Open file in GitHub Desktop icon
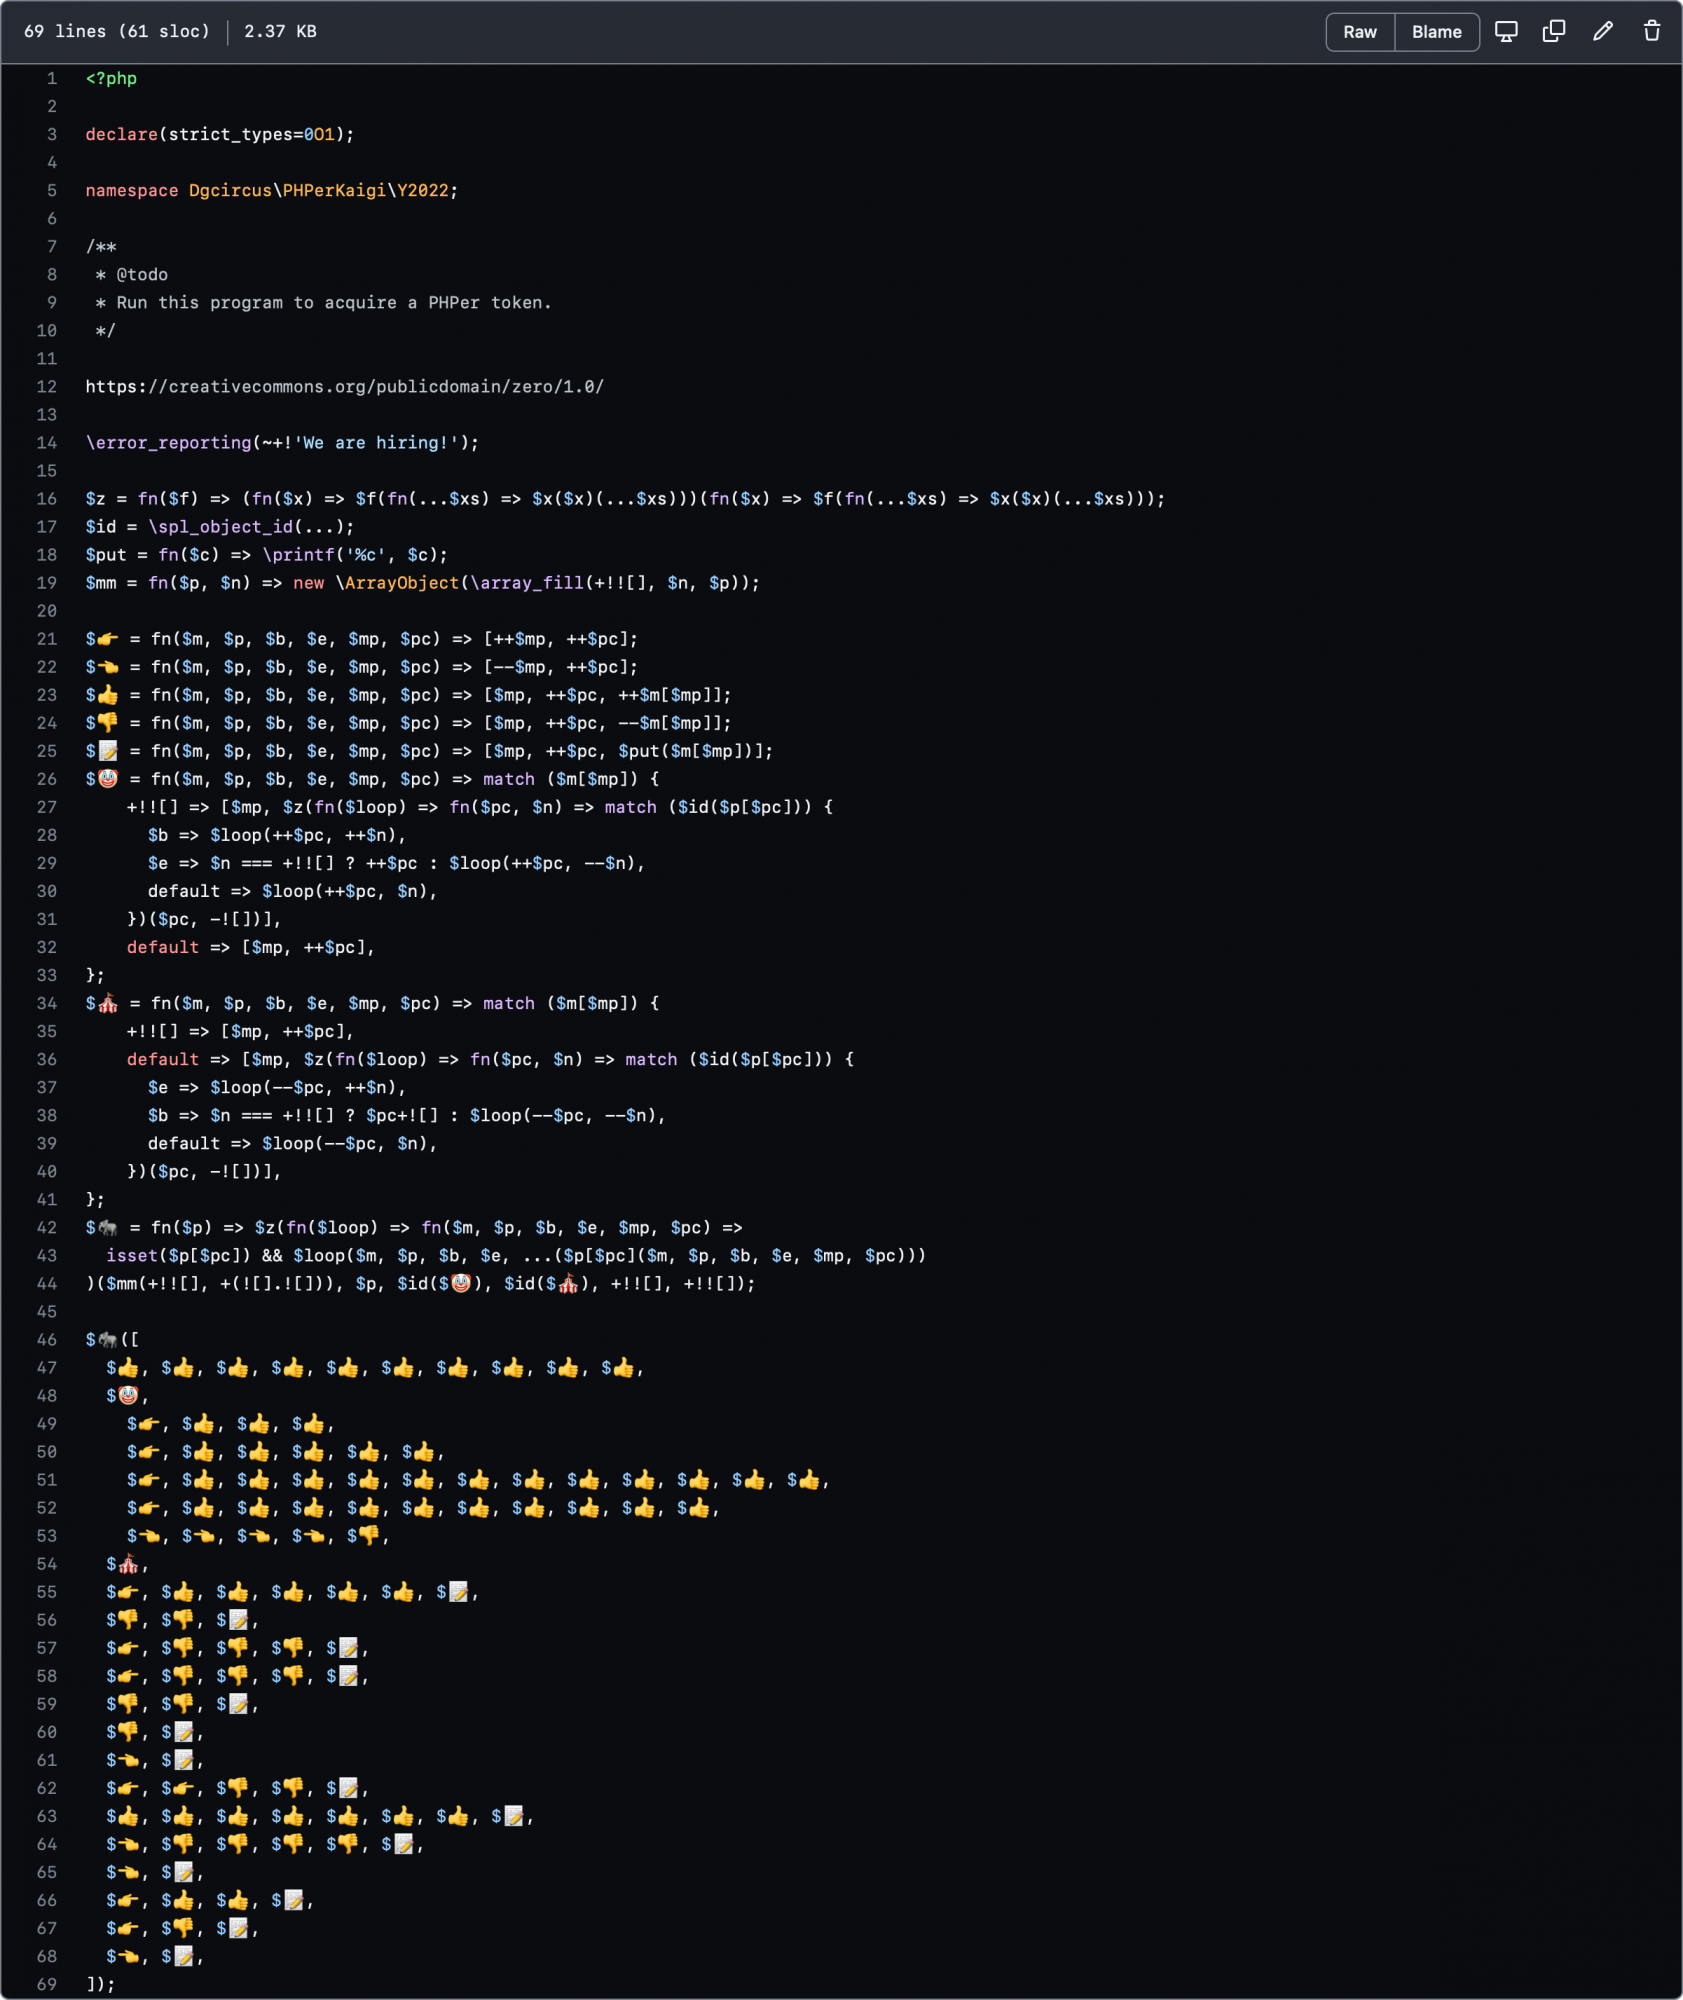Screen dimensions: 1683x2000 click(x=1506, y=31)
